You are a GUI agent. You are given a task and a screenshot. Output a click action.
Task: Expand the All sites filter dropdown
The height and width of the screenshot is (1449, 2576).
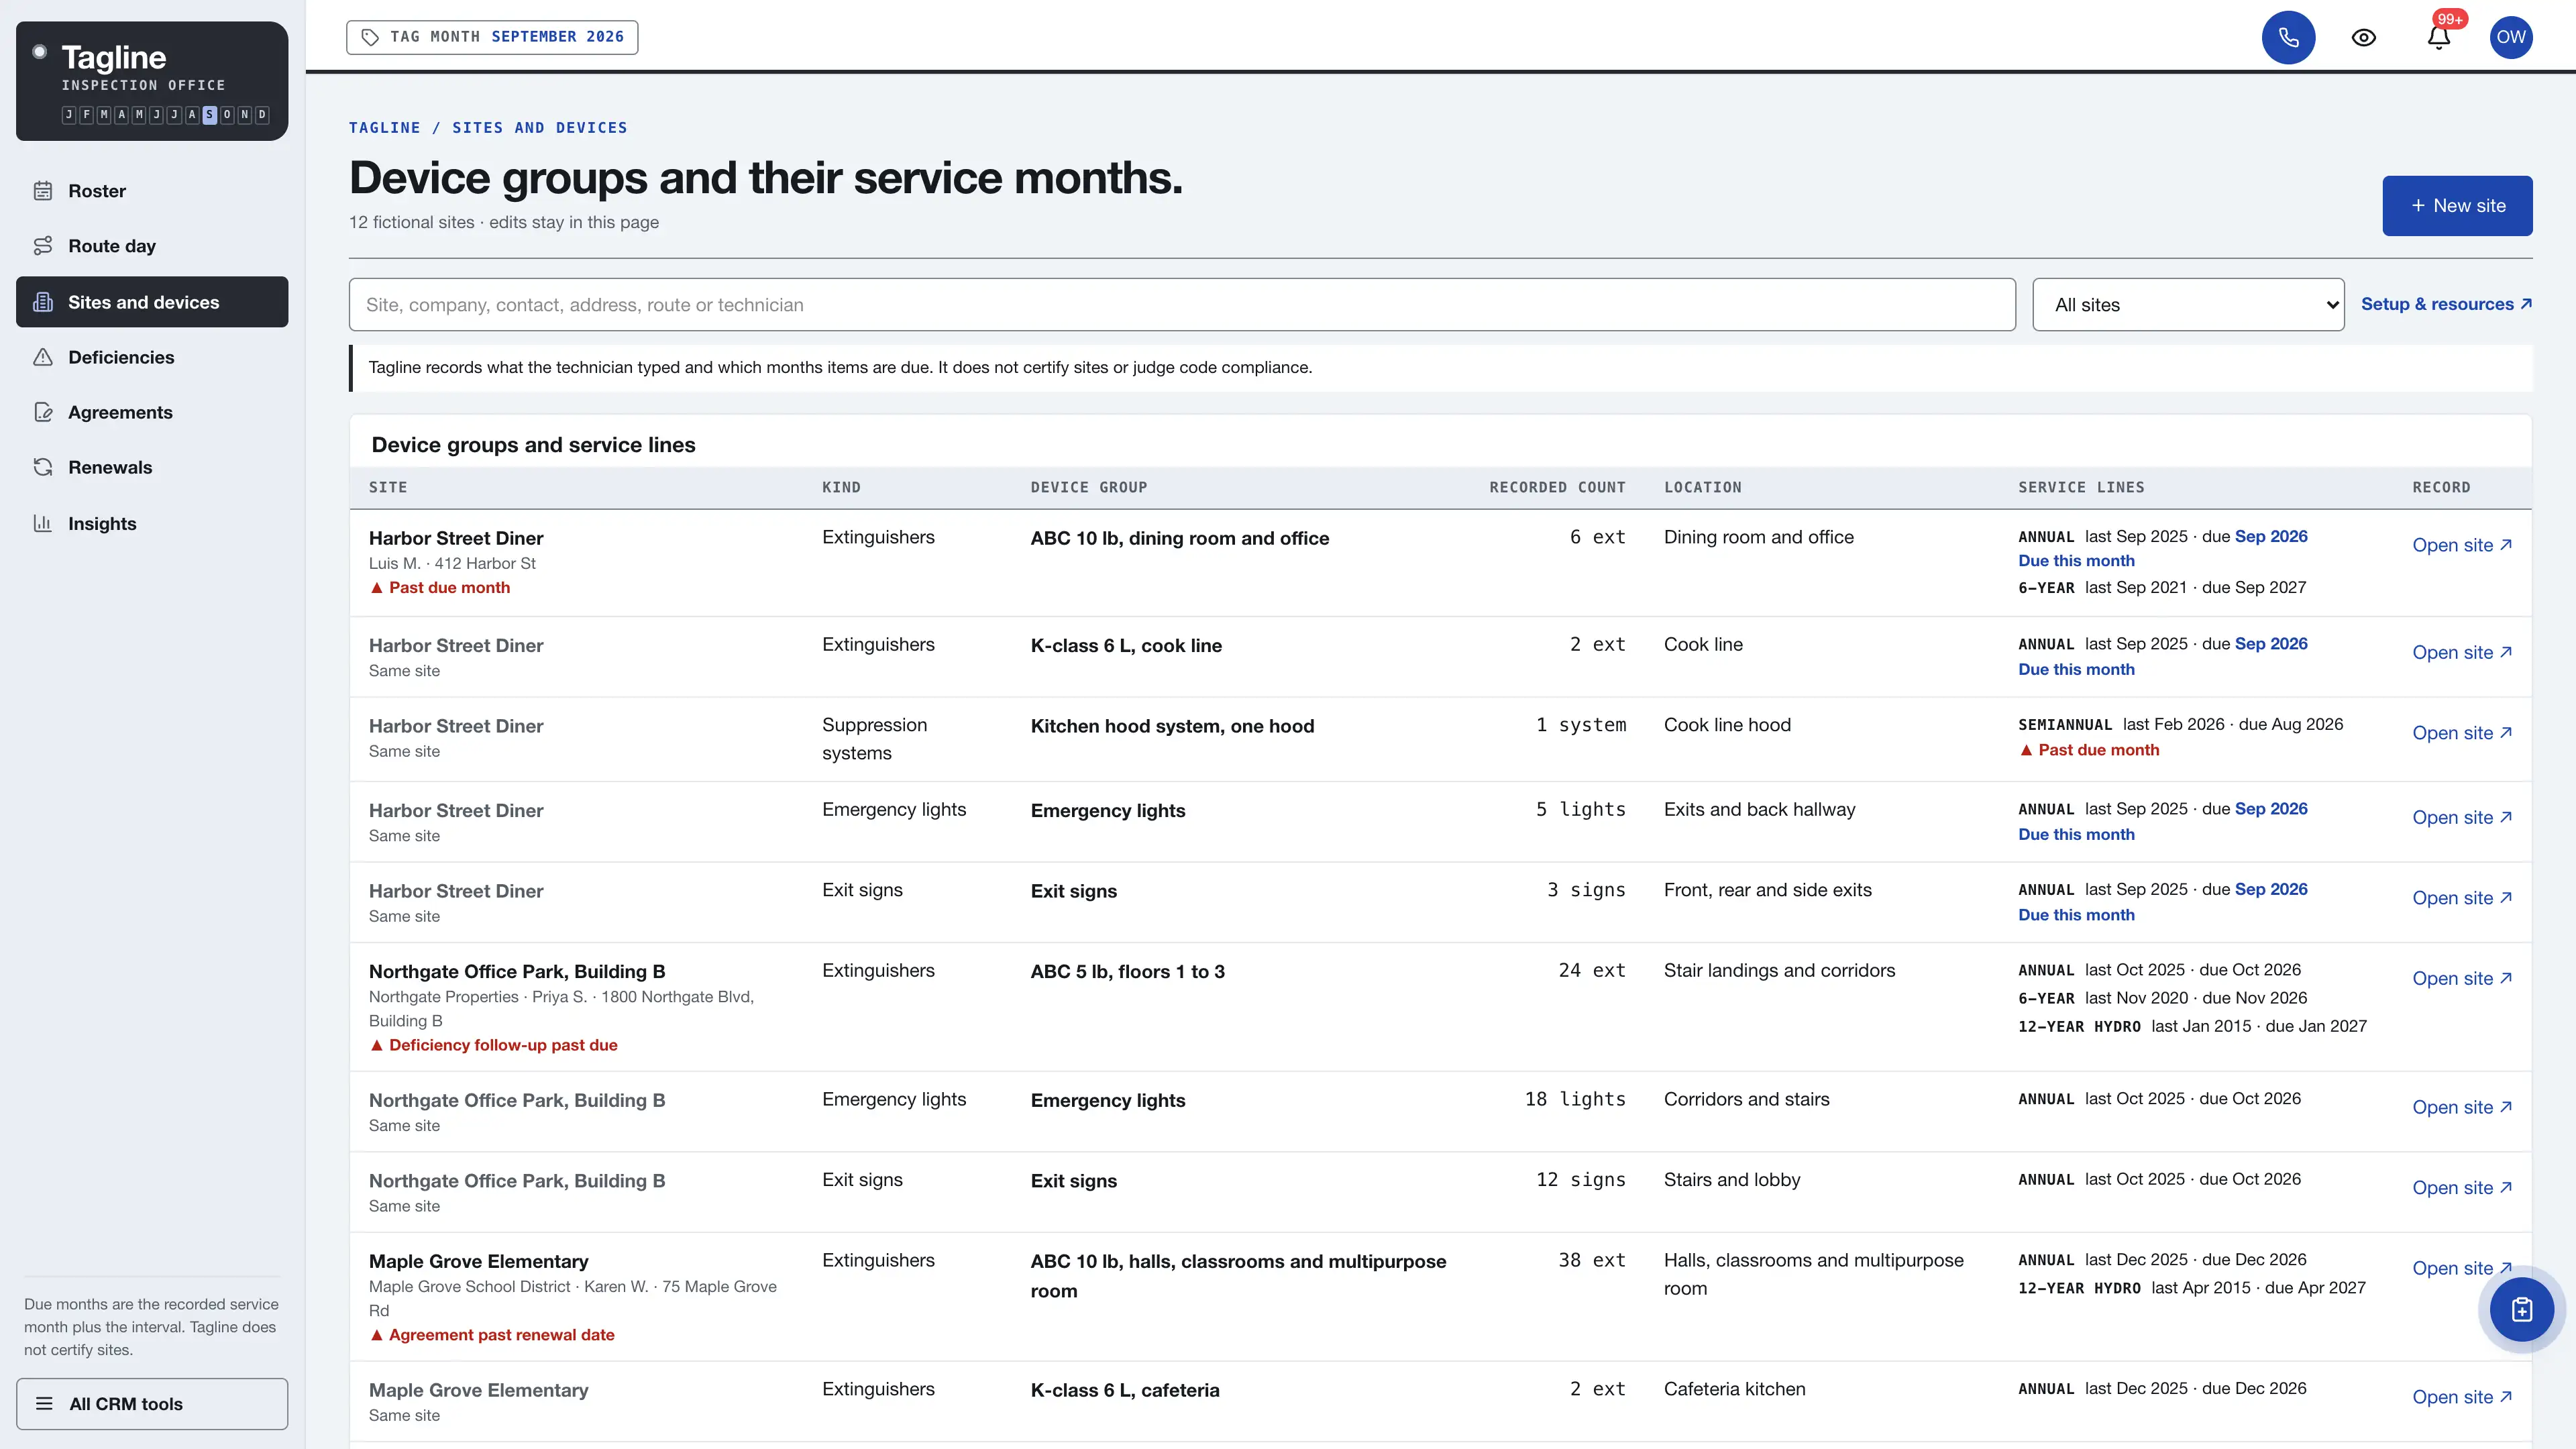[2188, 305]
